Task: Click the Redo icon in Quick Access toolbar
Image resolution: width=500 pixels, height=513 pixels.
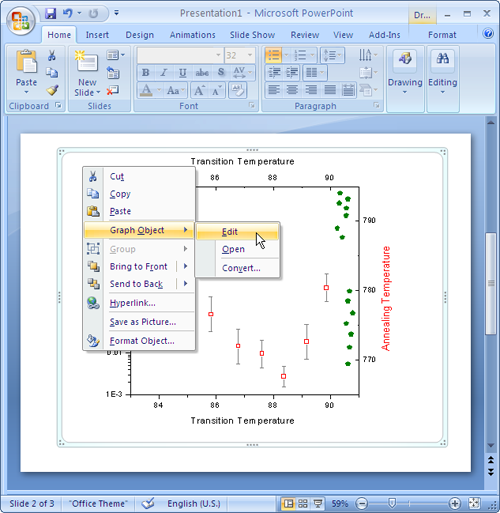Action: pos(93,13)
